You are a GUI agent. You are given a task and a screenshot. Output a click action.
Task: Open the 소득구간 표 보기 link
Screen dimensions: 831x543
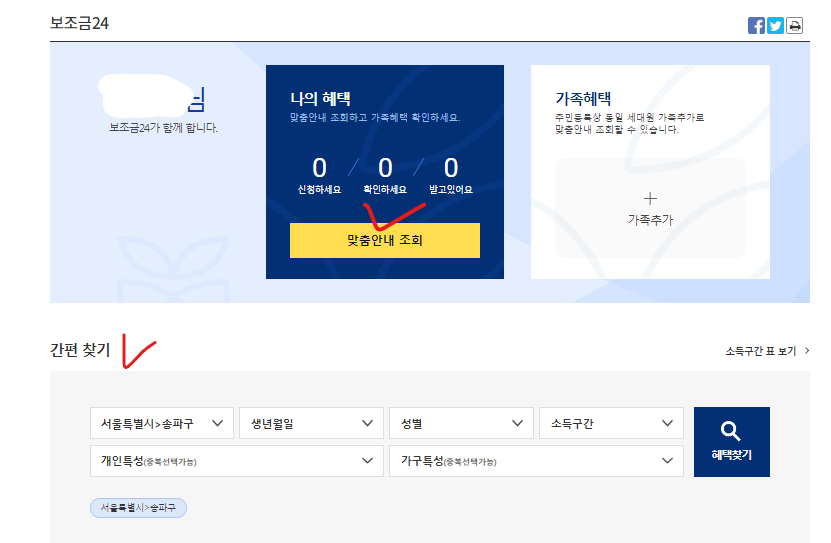[761, 351]
